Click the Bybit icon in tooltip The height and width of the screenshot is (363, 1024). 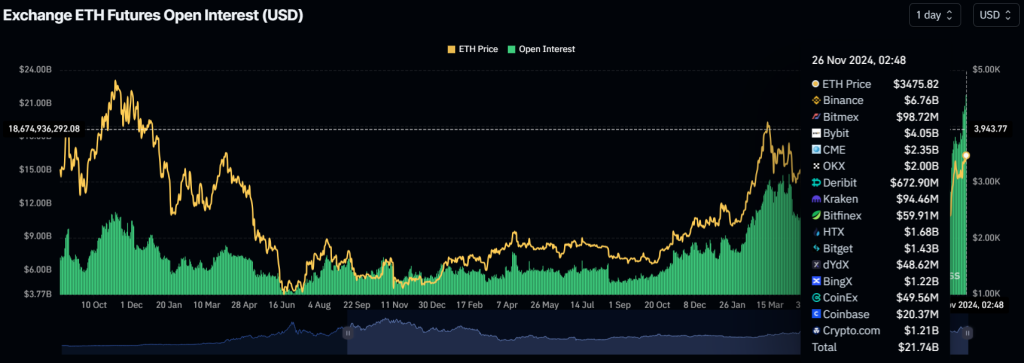click(x=816, y=133)
